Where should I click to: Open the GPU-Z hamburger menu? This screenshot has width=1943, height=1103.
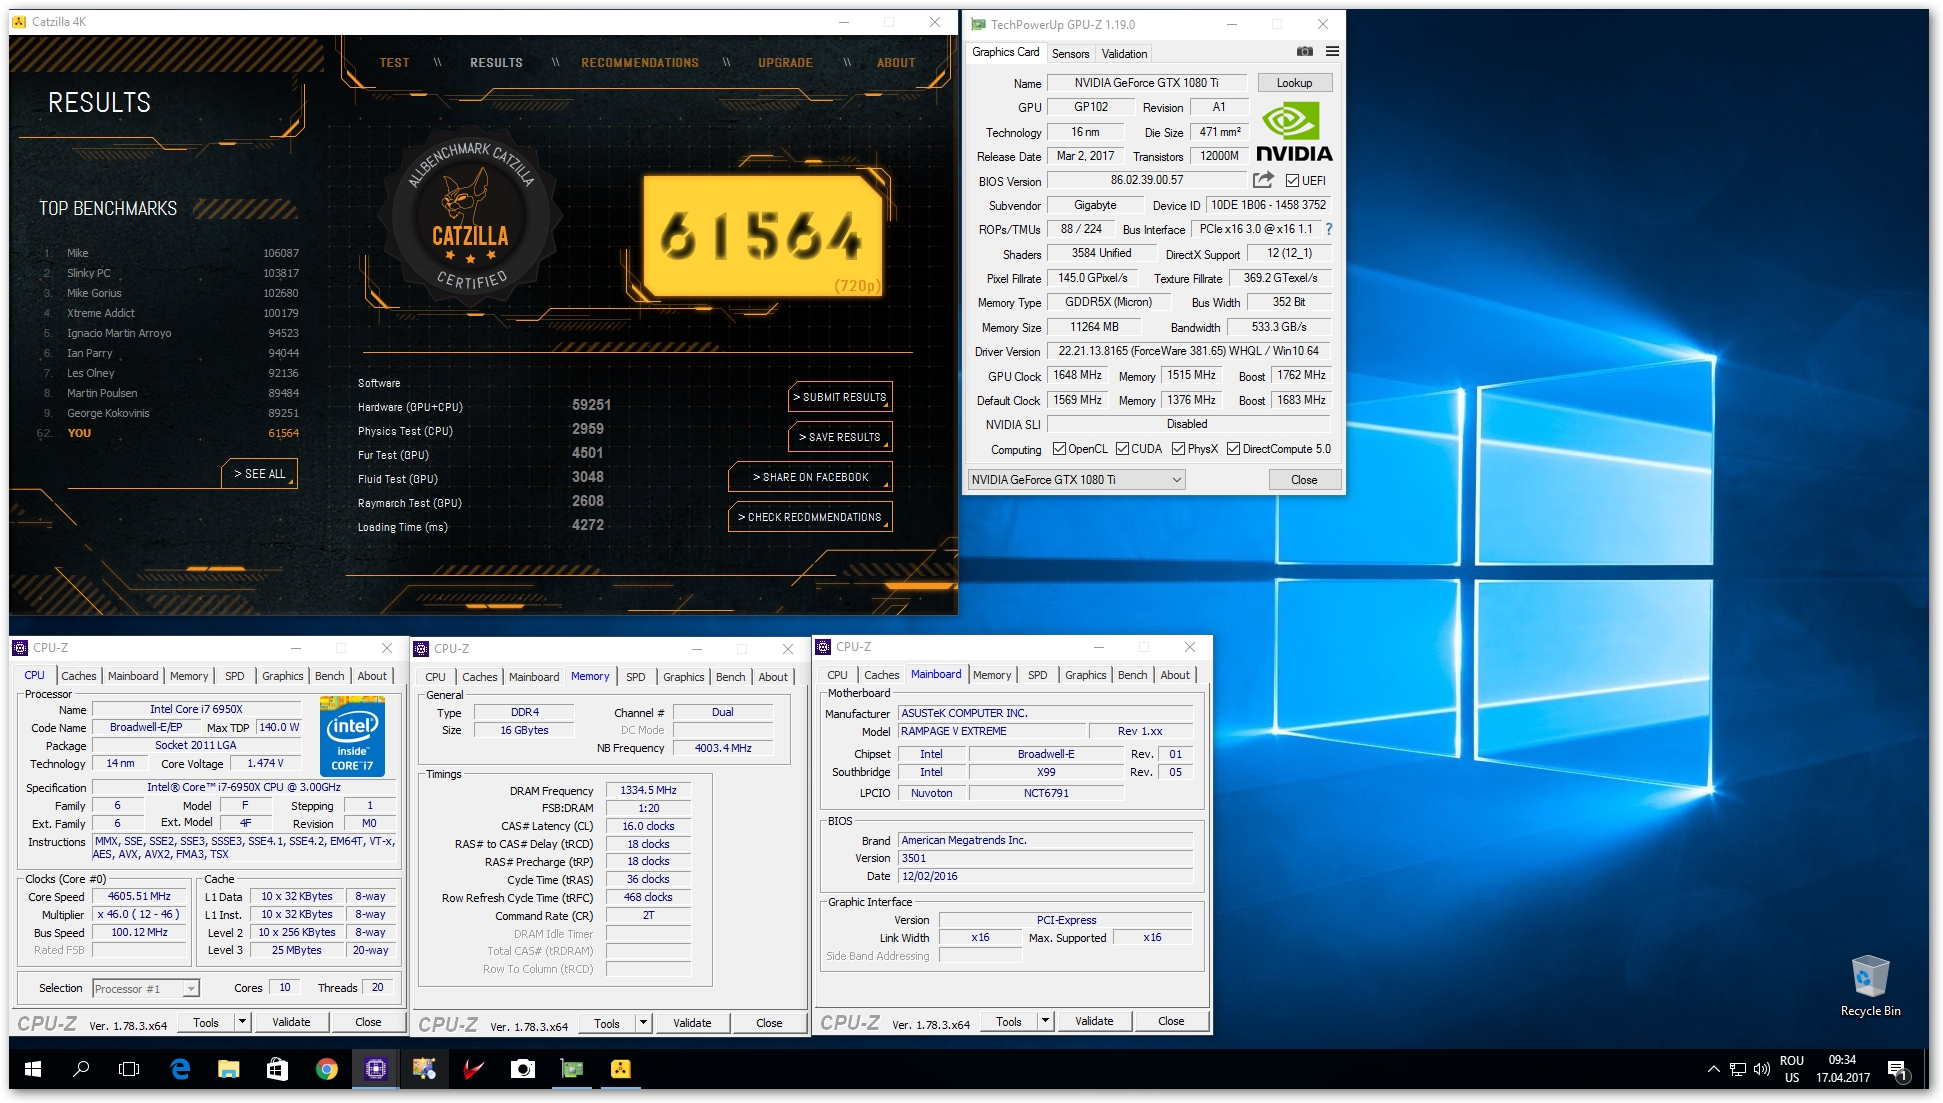pyautogui.click(x=1332, y=51)
